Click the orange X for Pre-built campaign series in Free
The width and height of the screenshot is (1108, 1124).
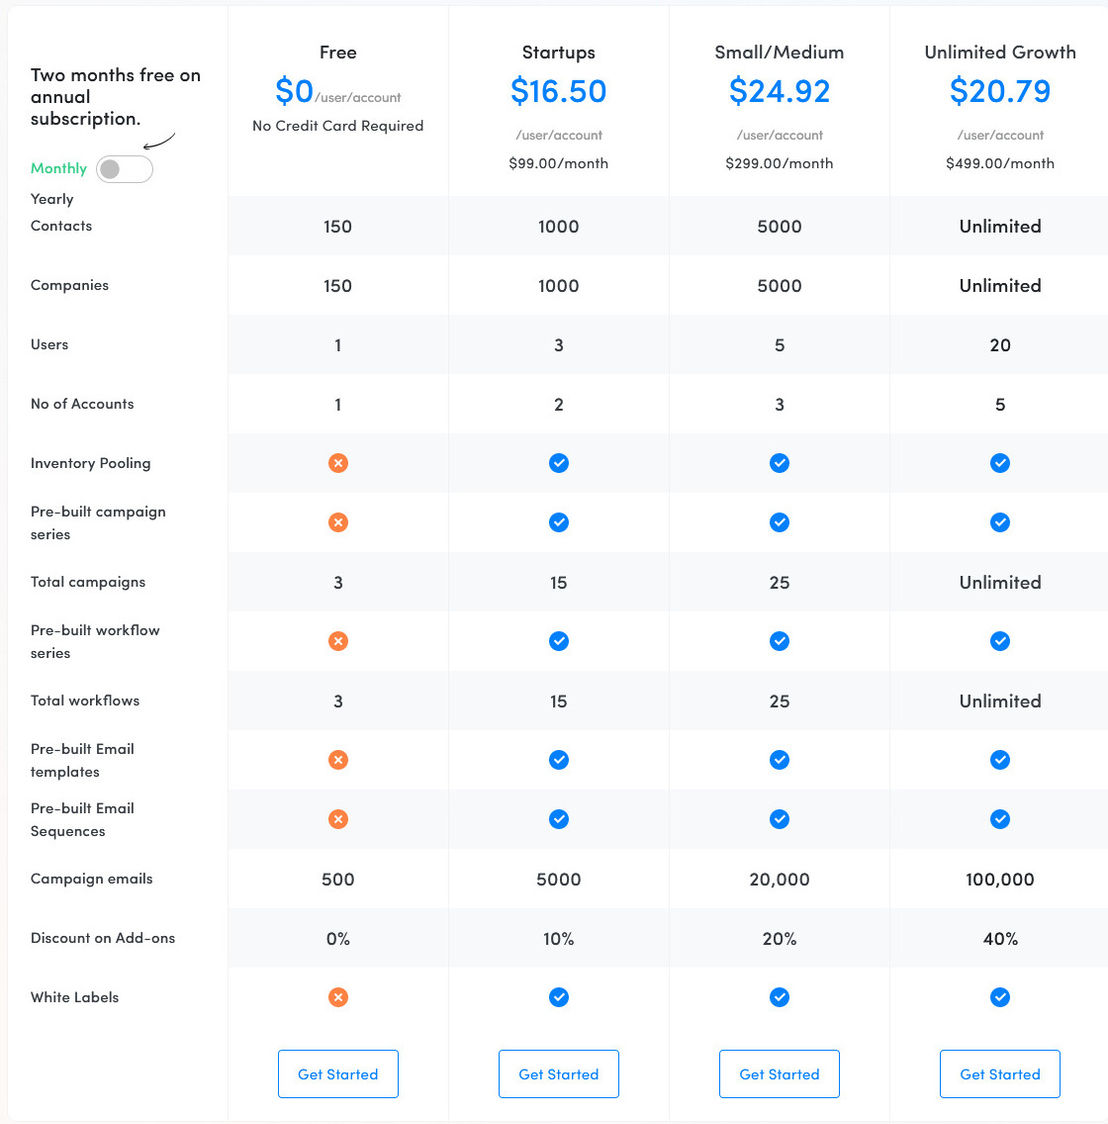coord(338,523)
